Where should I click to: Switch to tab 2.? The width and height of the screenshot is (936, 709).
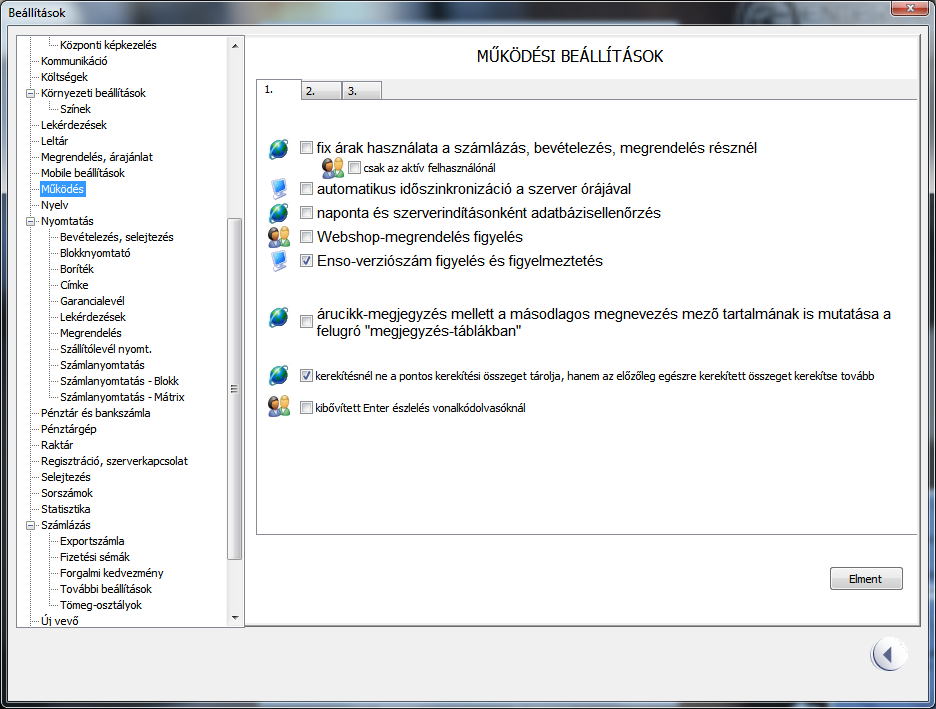coord(321,91)
